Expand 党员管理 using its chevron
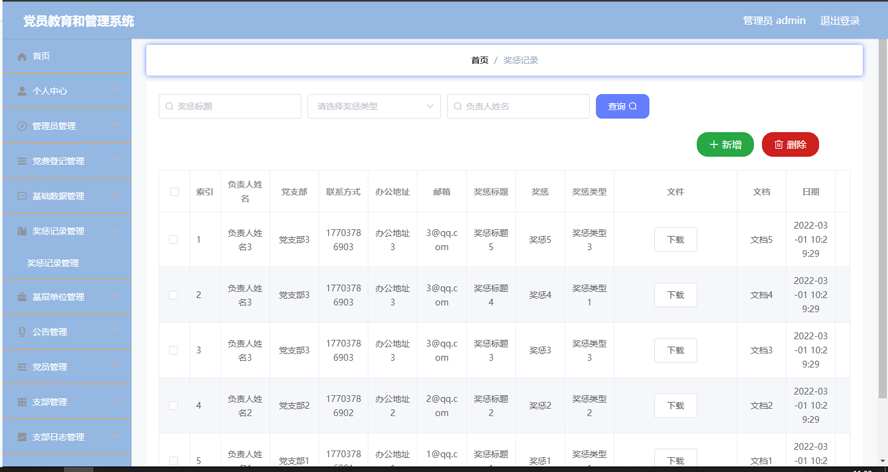 coord(116,367)
